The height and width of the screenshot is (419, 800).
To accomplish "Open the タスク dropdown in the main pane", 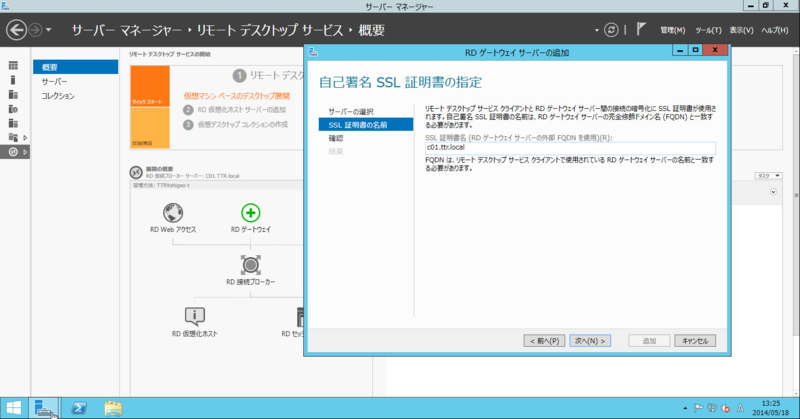I will tap(768, 176).
